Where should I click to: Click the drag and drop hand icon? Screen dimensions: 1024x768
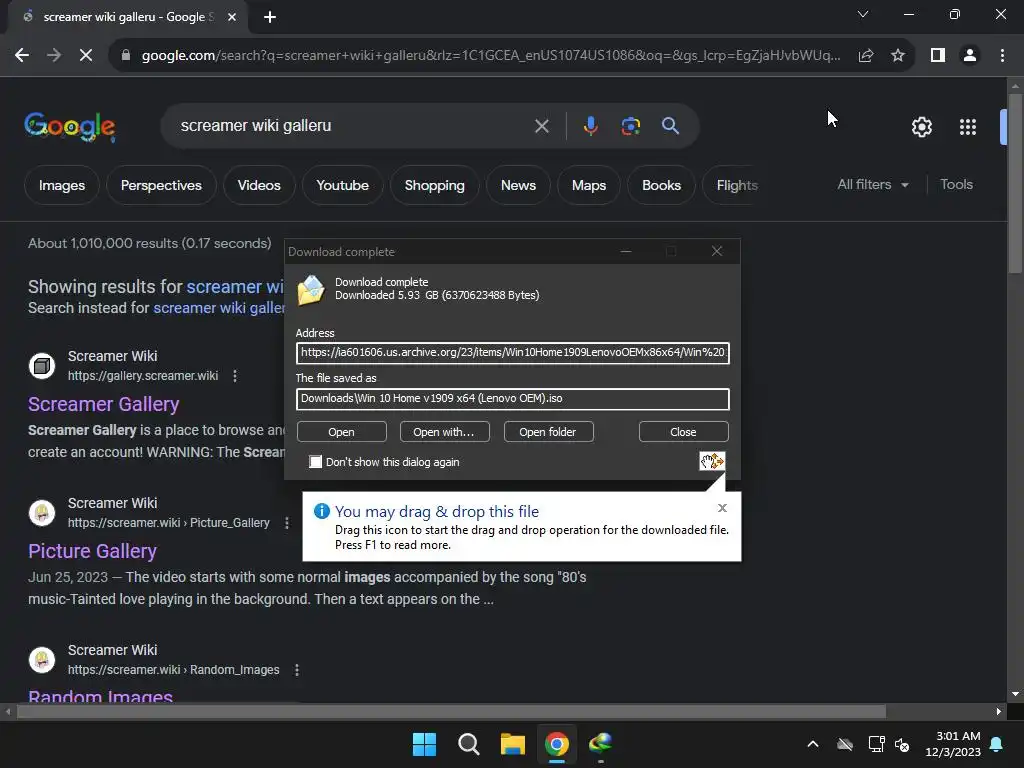(712, 462)
